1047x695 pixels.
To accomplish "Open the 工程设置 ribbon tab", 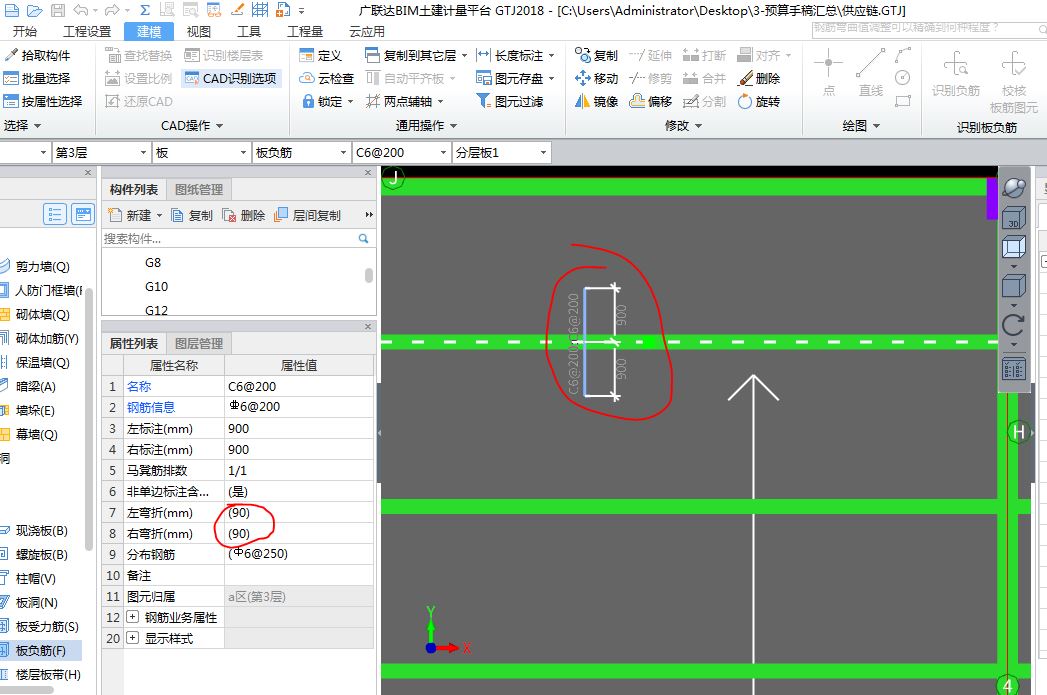I will pyautogui.click(x=87, y=31).
